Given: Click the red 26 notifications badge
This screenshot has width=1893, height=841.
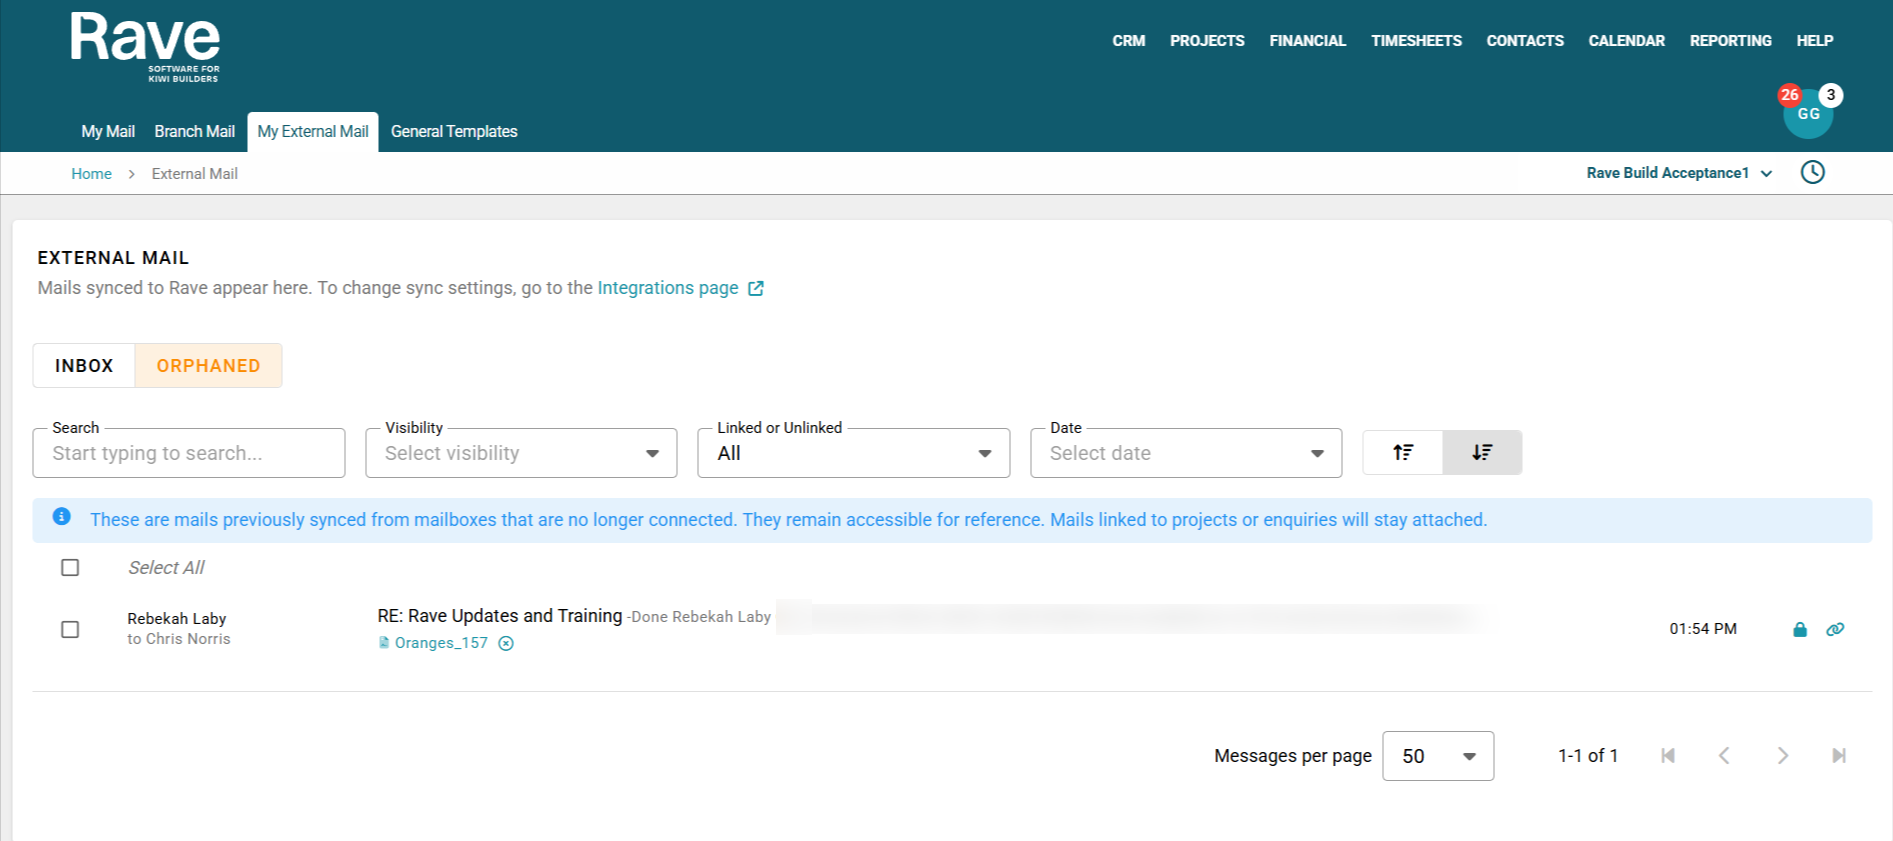Looking at the screenshot, I should 1789,95.
